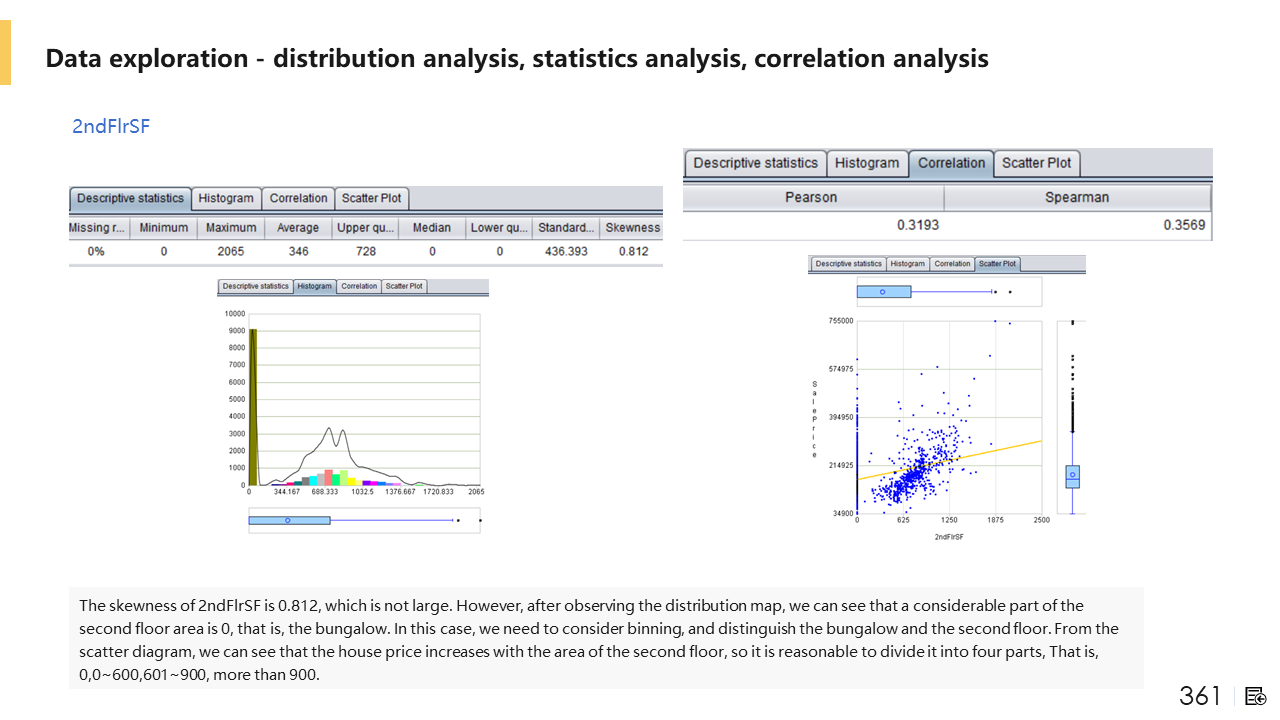Screen dimensions: 1280x720
Task: Open Scatter Plot tab above Spearman header
Action: pyautogui.click(x=1036, y=163)
